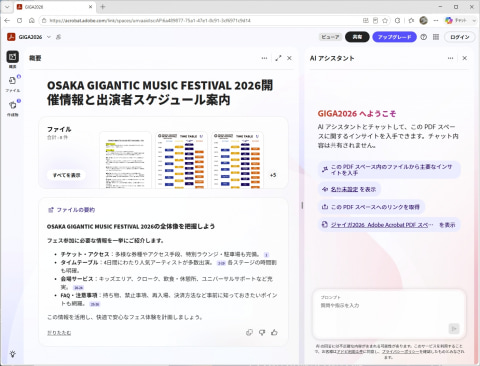Click the lightbulb tips icon

pos(13,354)
